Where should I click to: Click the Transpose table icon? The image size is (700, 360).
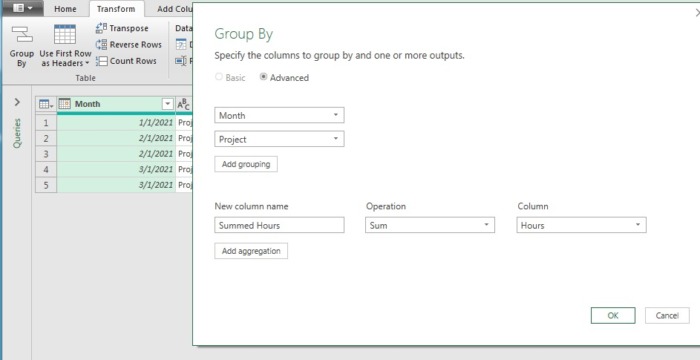[101, 28]
